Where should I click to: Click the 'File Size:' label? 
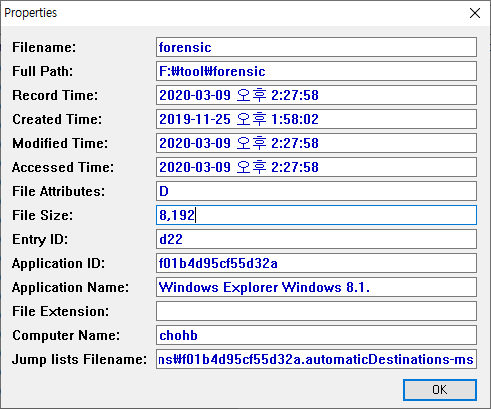42,215
